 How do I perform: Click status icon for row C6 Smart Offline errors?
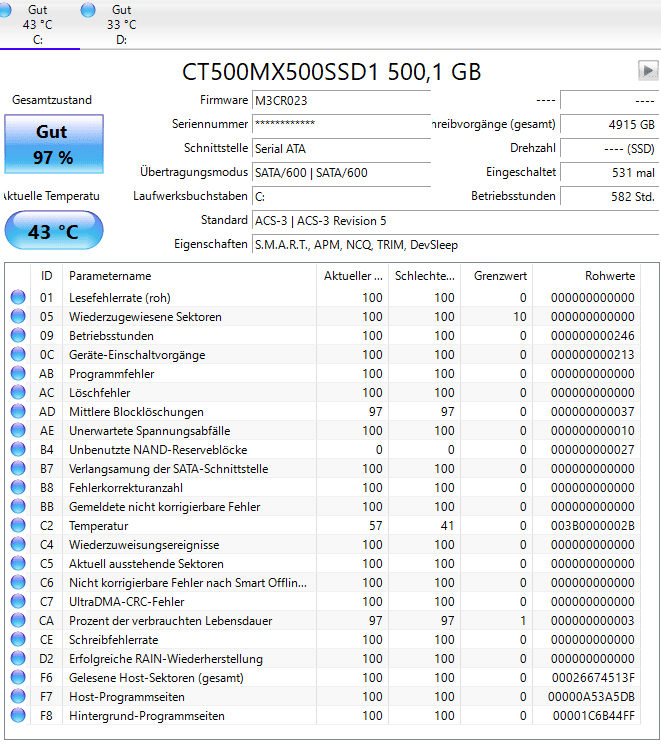click(18, 583)
